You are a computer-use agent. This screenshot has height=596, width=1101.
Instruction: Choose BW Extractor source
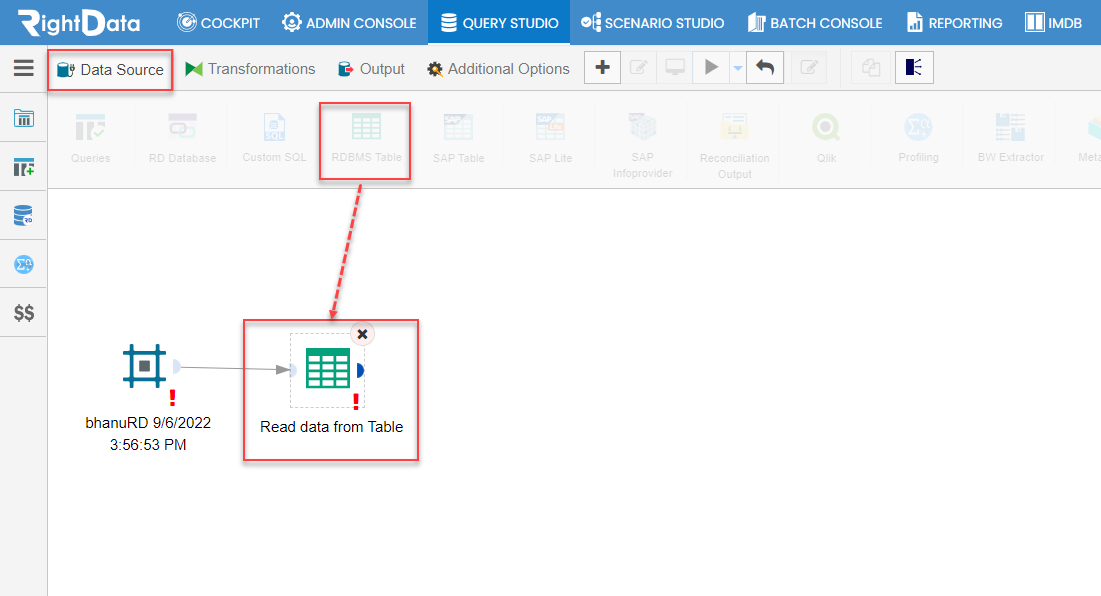(1010, 139)
